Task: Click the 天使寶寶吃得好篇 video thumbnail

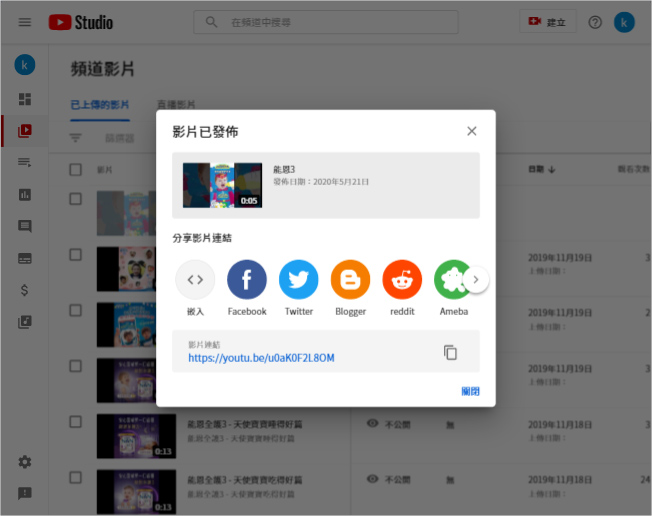Action: (x=136, y=491)
